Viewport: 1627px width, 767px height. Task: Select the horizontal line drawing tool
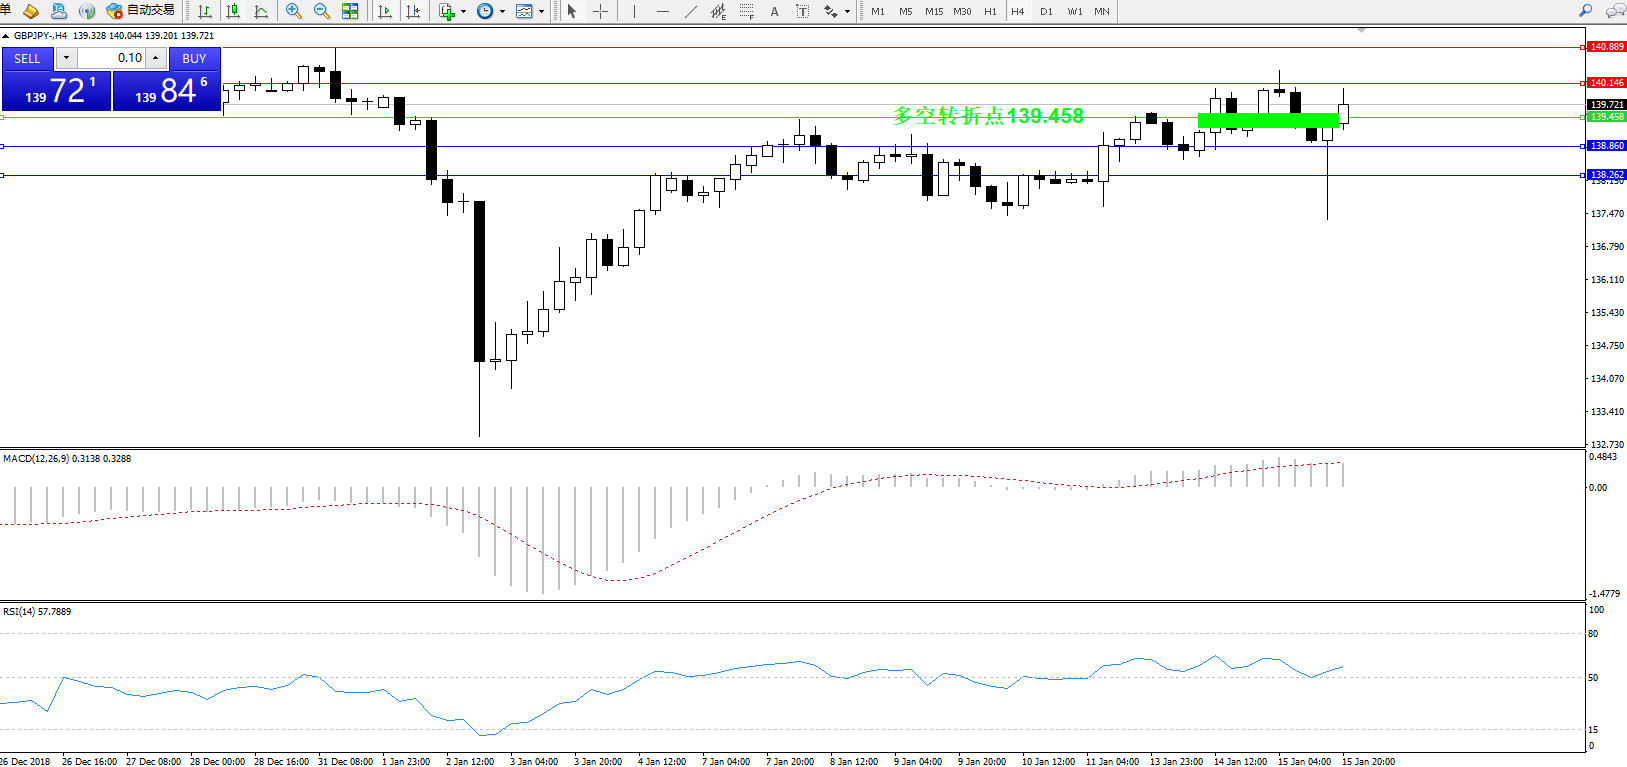click(x=662, y=11)
